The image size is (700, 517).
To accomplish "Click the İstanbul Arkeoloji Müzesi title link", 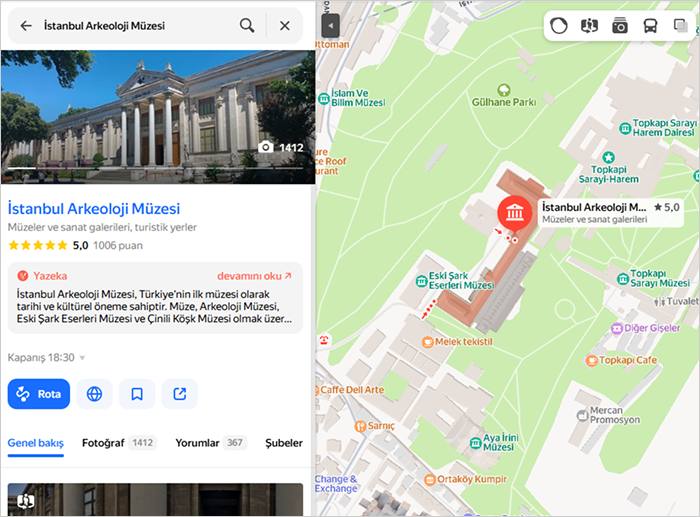I will (x=94, y=208).
